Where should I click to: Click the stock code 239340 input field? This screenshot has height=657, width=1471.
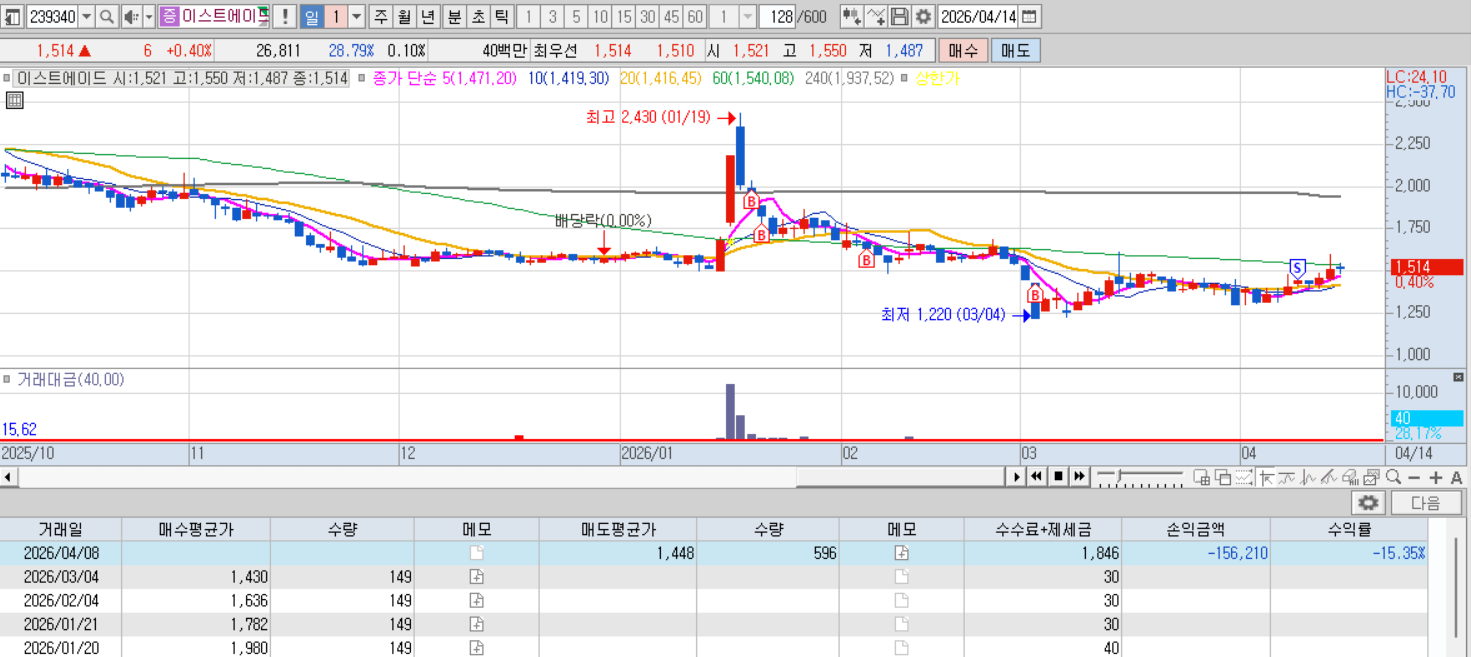[x=51, y=16]
